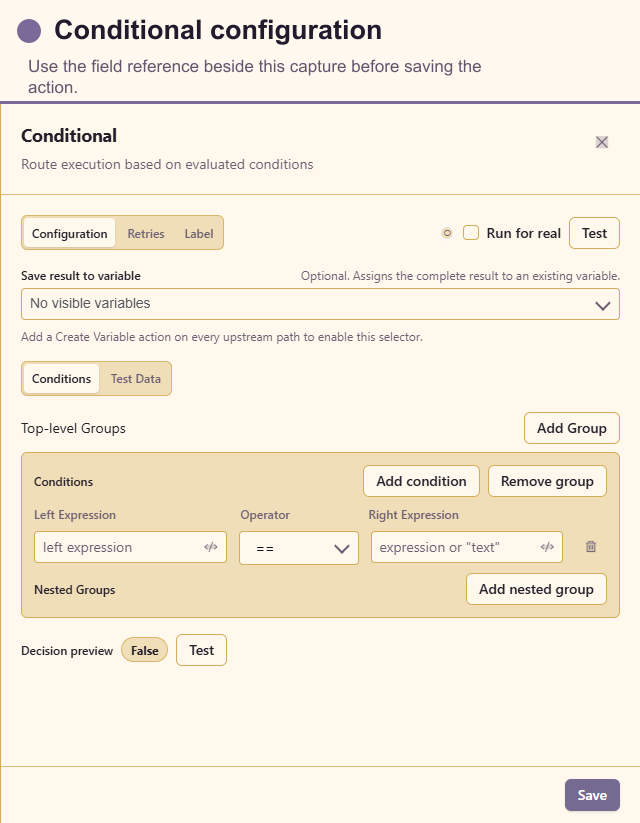This screenshot has width=640, height=823.
Task: Click the Add condition button
Action: pos(421,481)
